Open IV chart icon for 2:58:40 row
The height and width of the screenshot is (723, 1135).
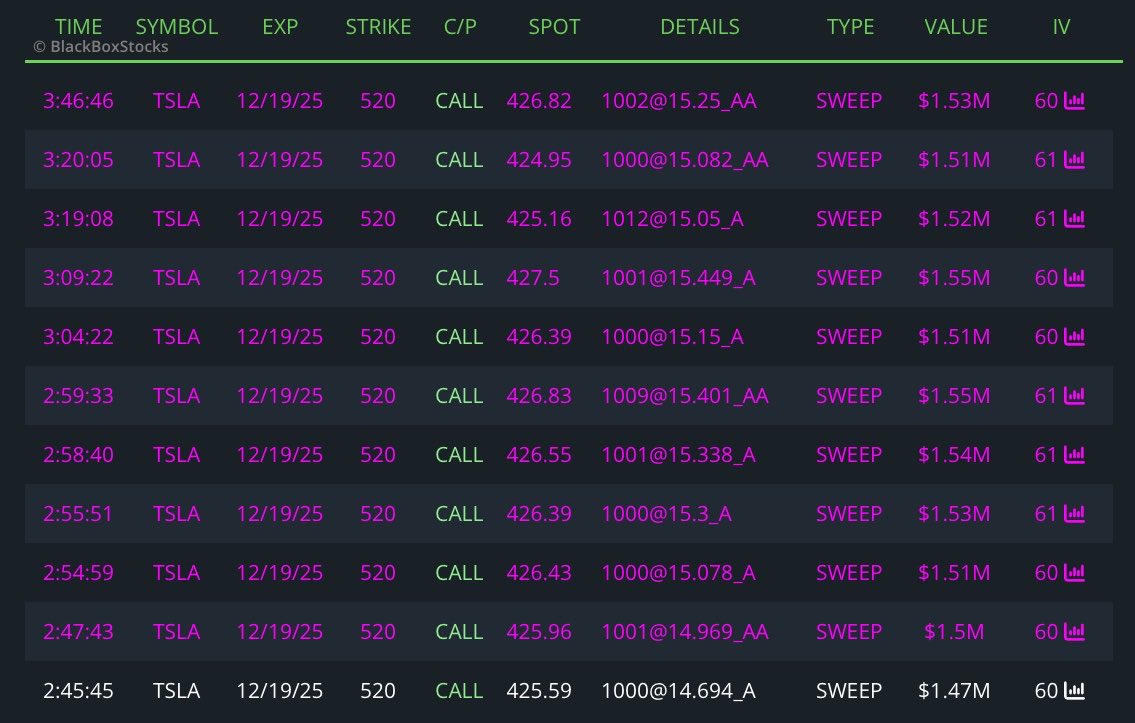click(x=1074, y=454)
